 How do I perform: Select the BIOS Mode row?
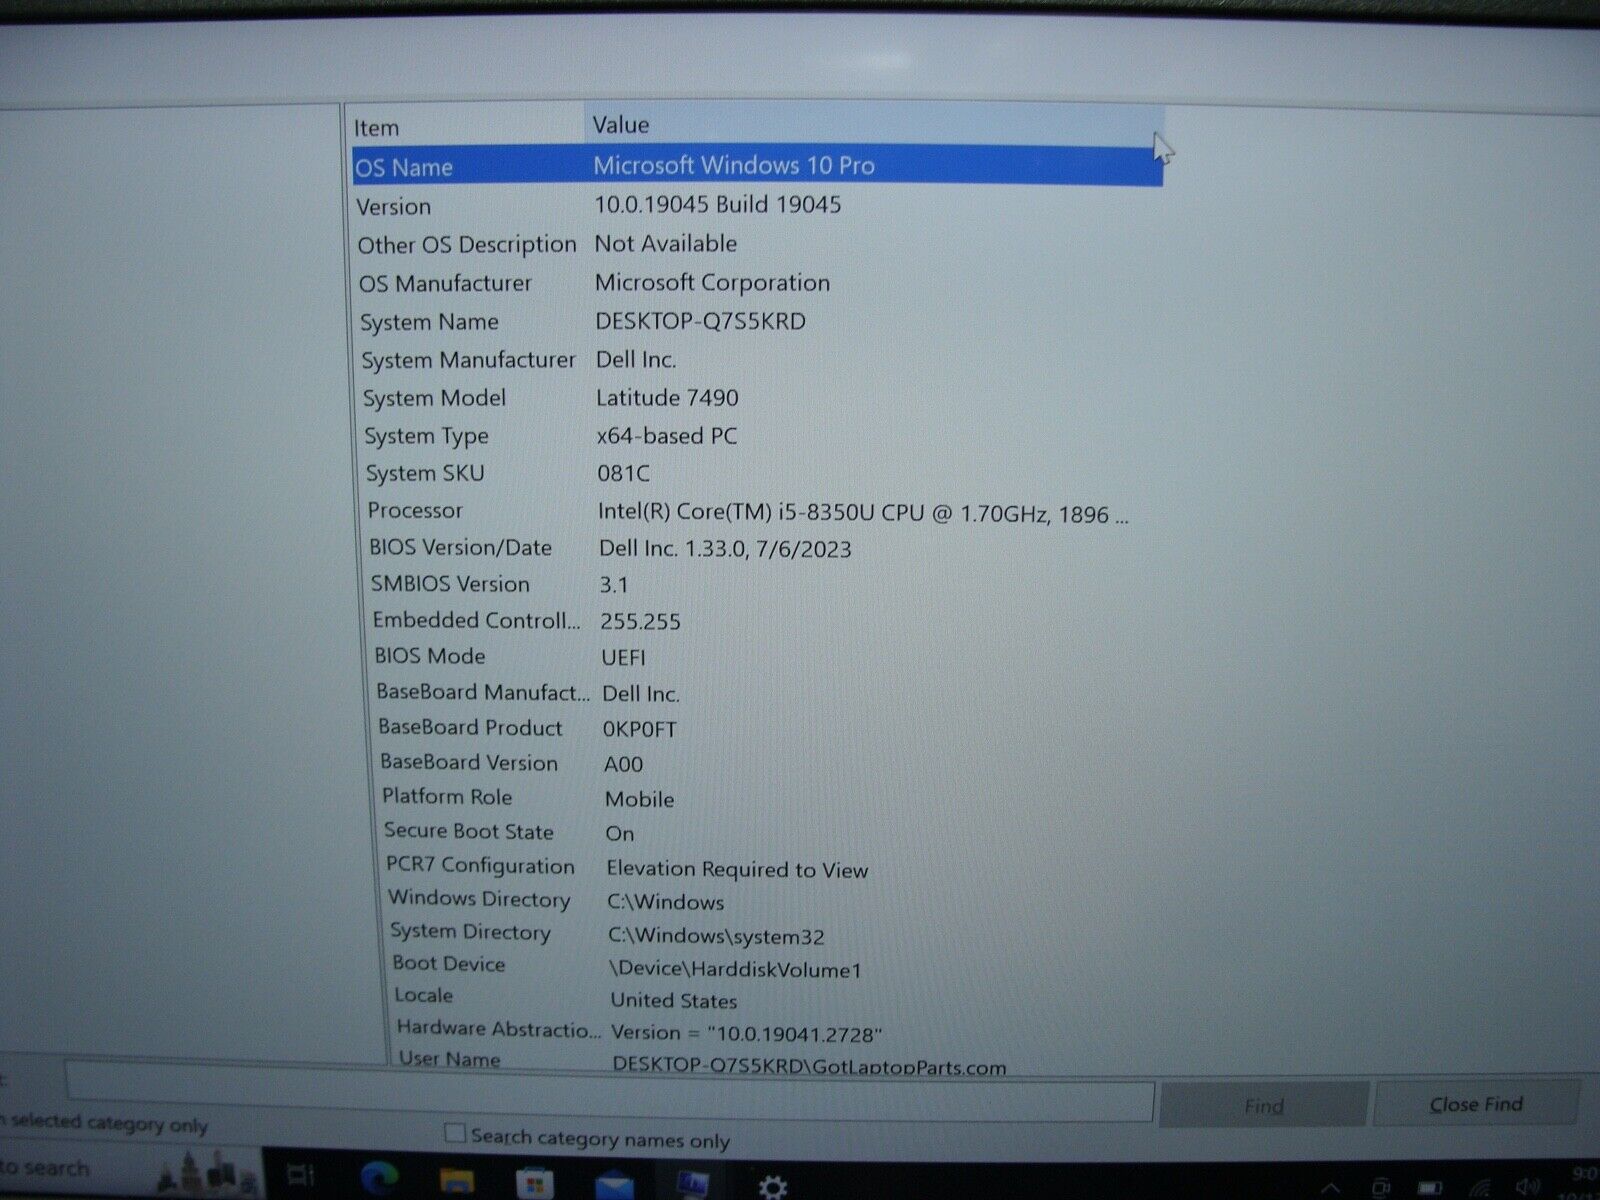770,656
